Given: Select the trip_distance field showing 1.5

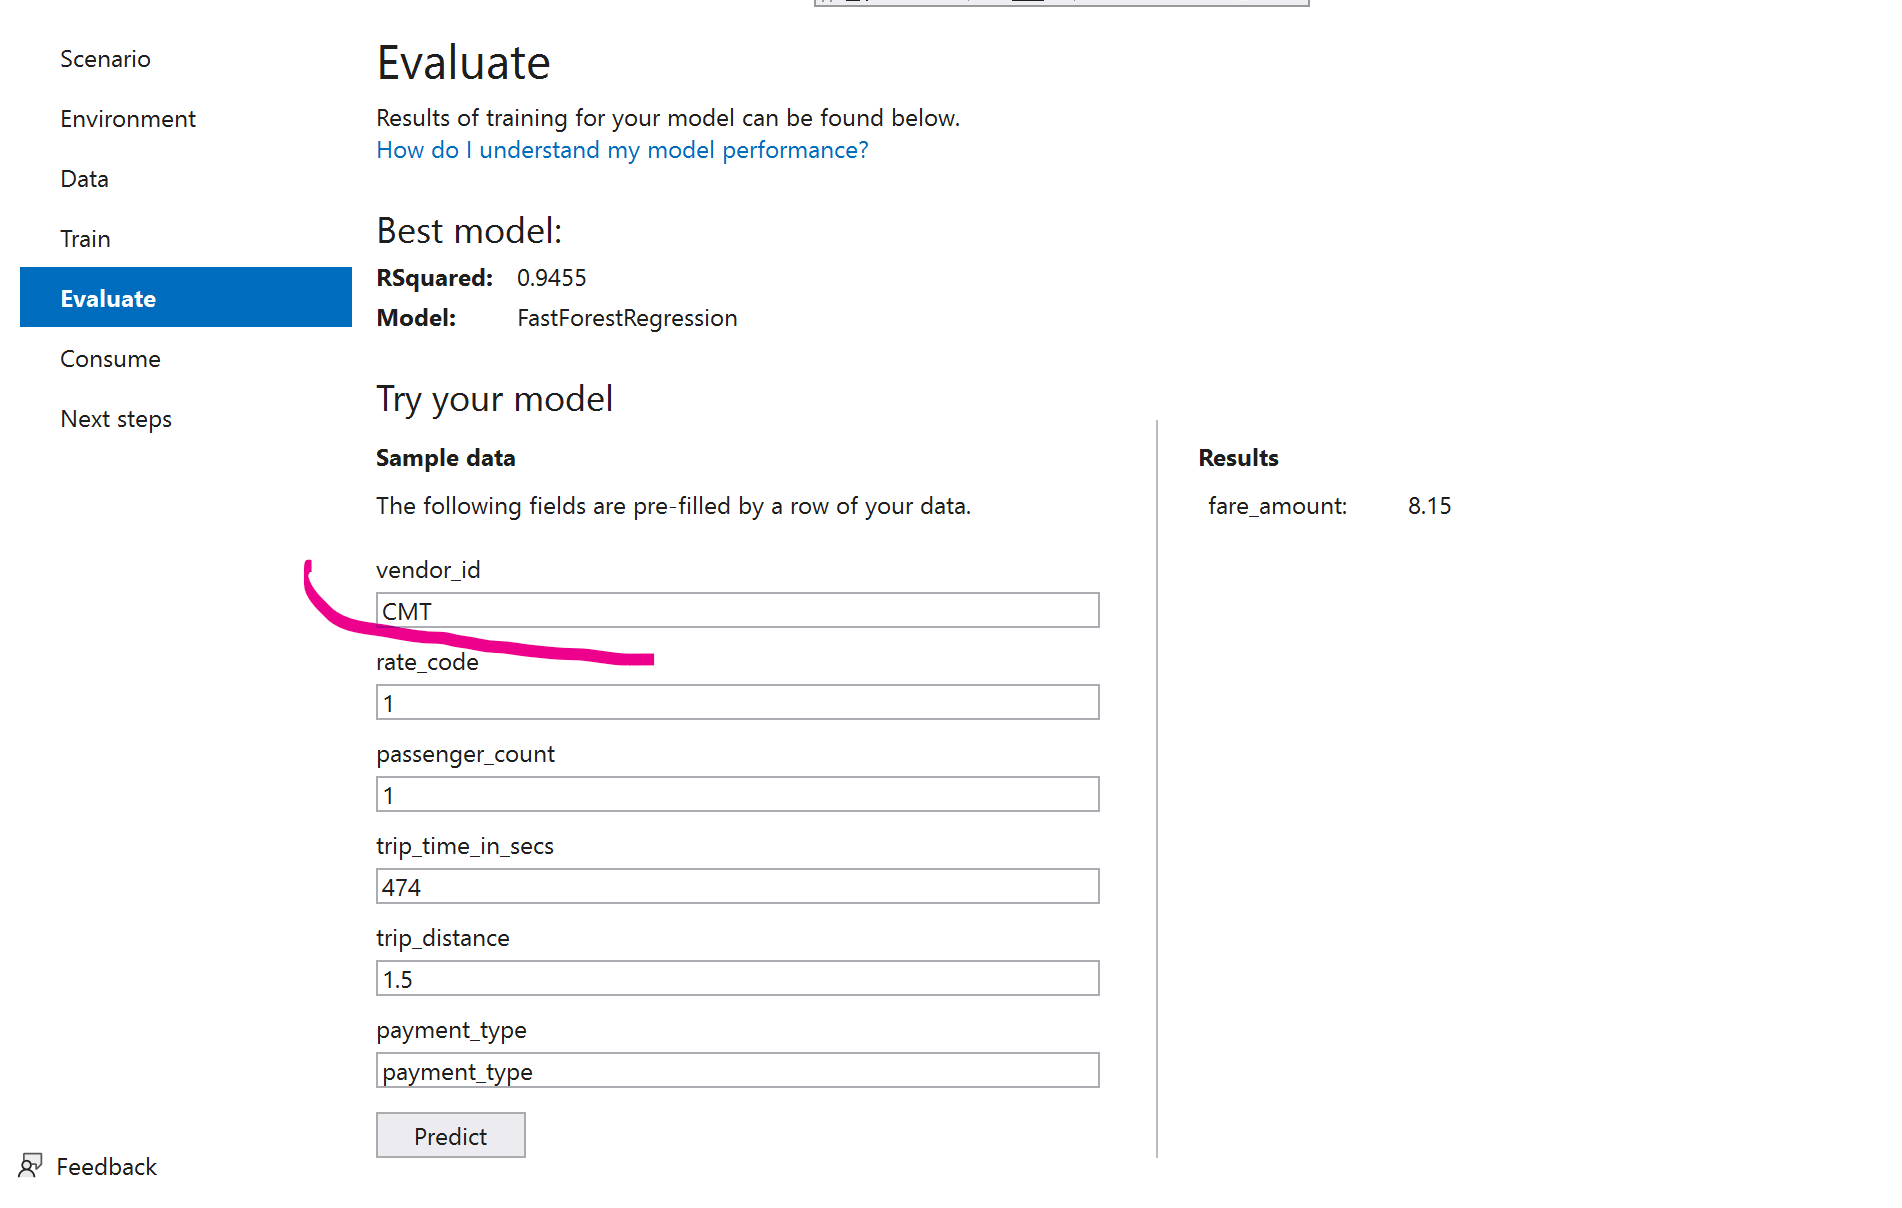Looking at the screenshot, I should [737, 978].
